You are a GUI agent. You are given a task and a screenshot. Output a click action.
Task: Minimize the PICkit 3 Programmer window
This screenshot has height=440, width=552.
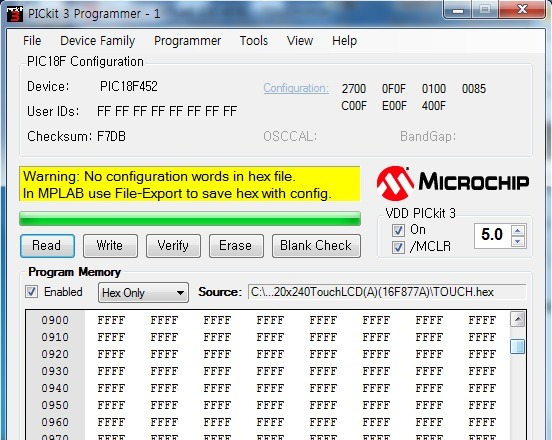pos(458,11)
